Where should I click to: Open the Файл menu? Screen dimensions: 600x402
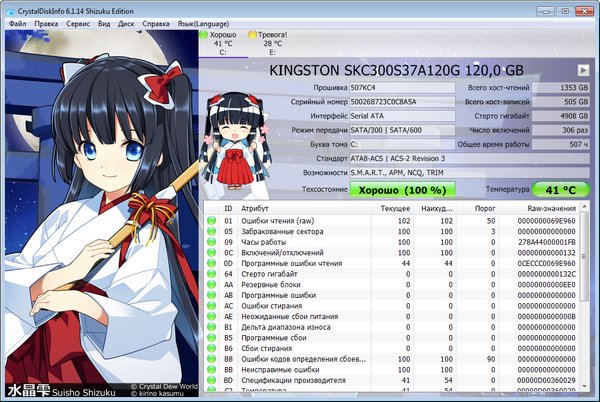(x=17, y=21)
